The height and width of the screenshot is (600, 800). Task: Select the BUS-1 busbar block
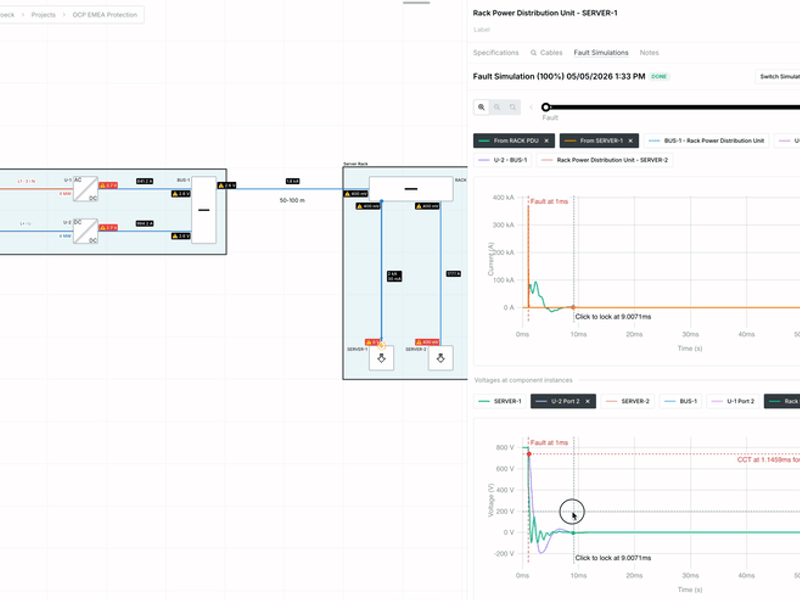click(x=204, y=210)
